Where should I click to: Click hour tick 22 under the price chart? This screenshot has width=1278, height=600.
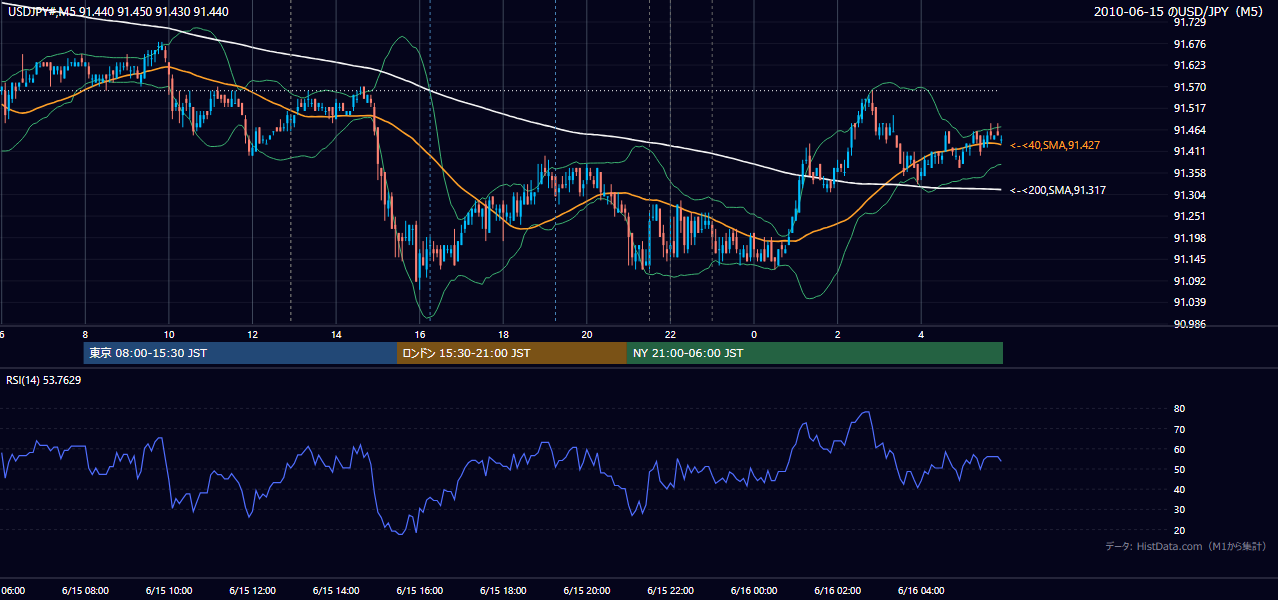pyautogui.click(x=670, y=334)
